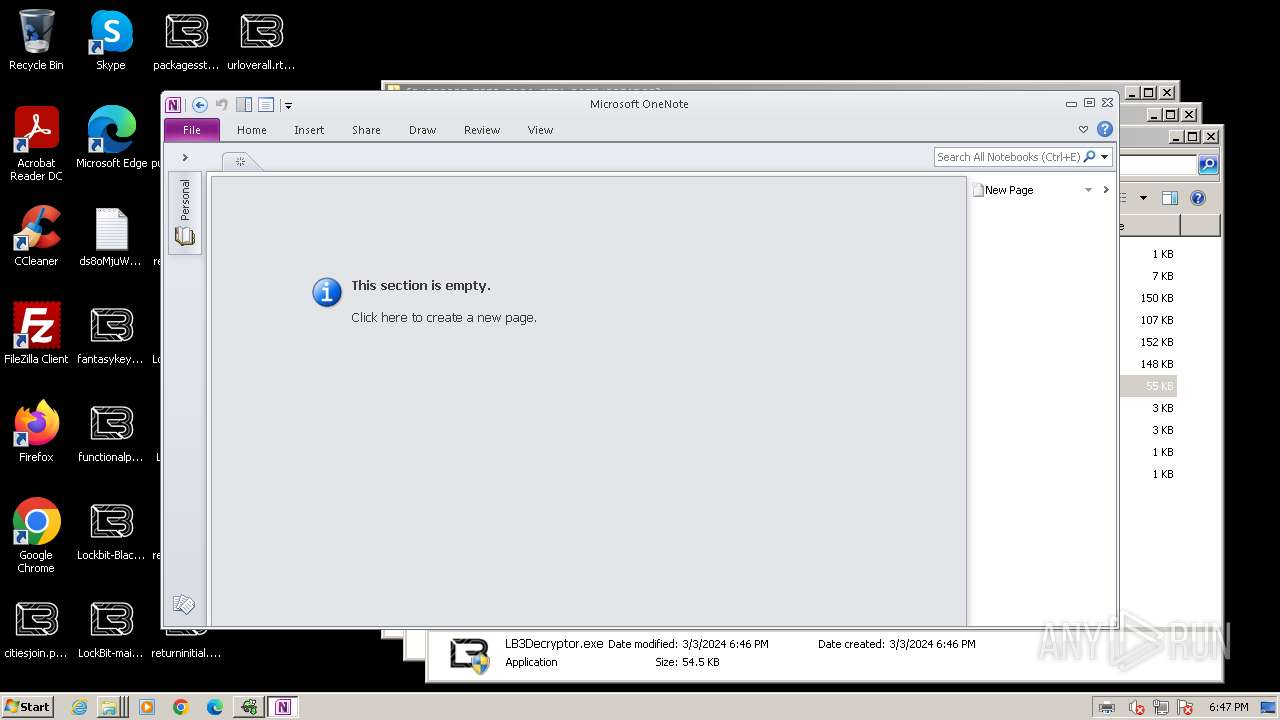Open FileZilla Client shortcut
1280x720 pixels.
36,334
